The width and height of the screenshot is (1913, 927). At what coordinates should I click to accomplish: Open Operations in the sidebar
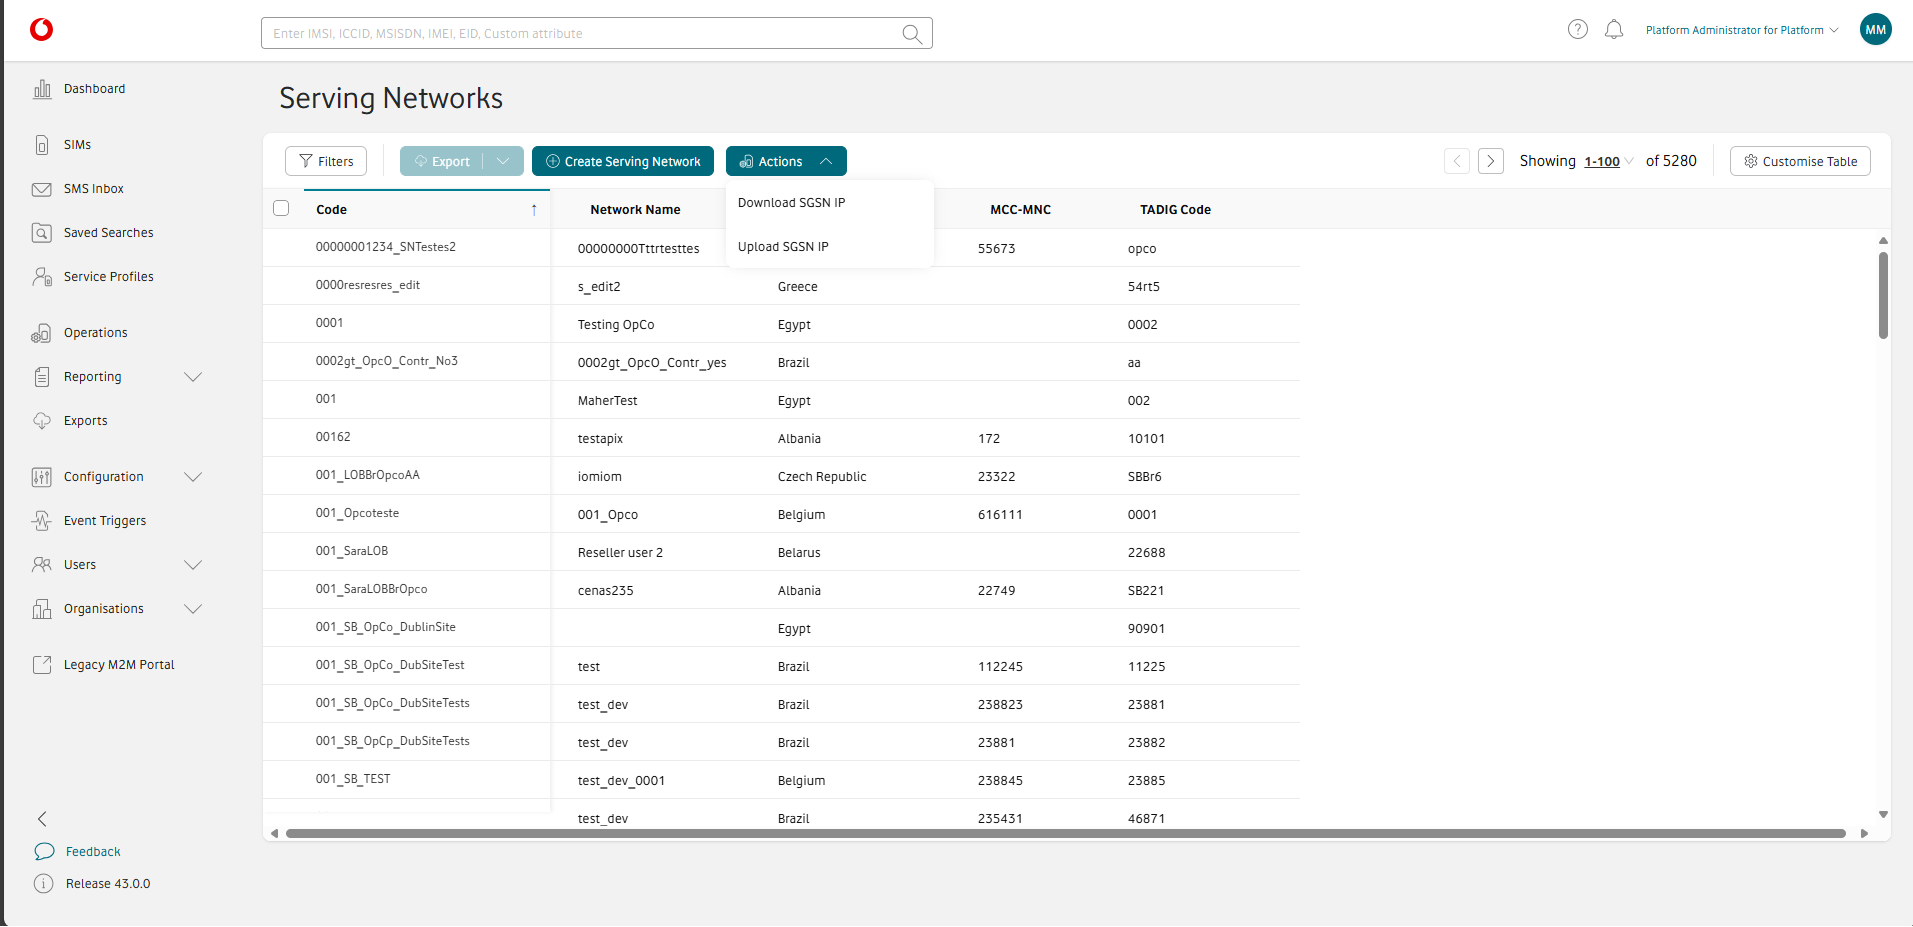[x=95, y=333]
